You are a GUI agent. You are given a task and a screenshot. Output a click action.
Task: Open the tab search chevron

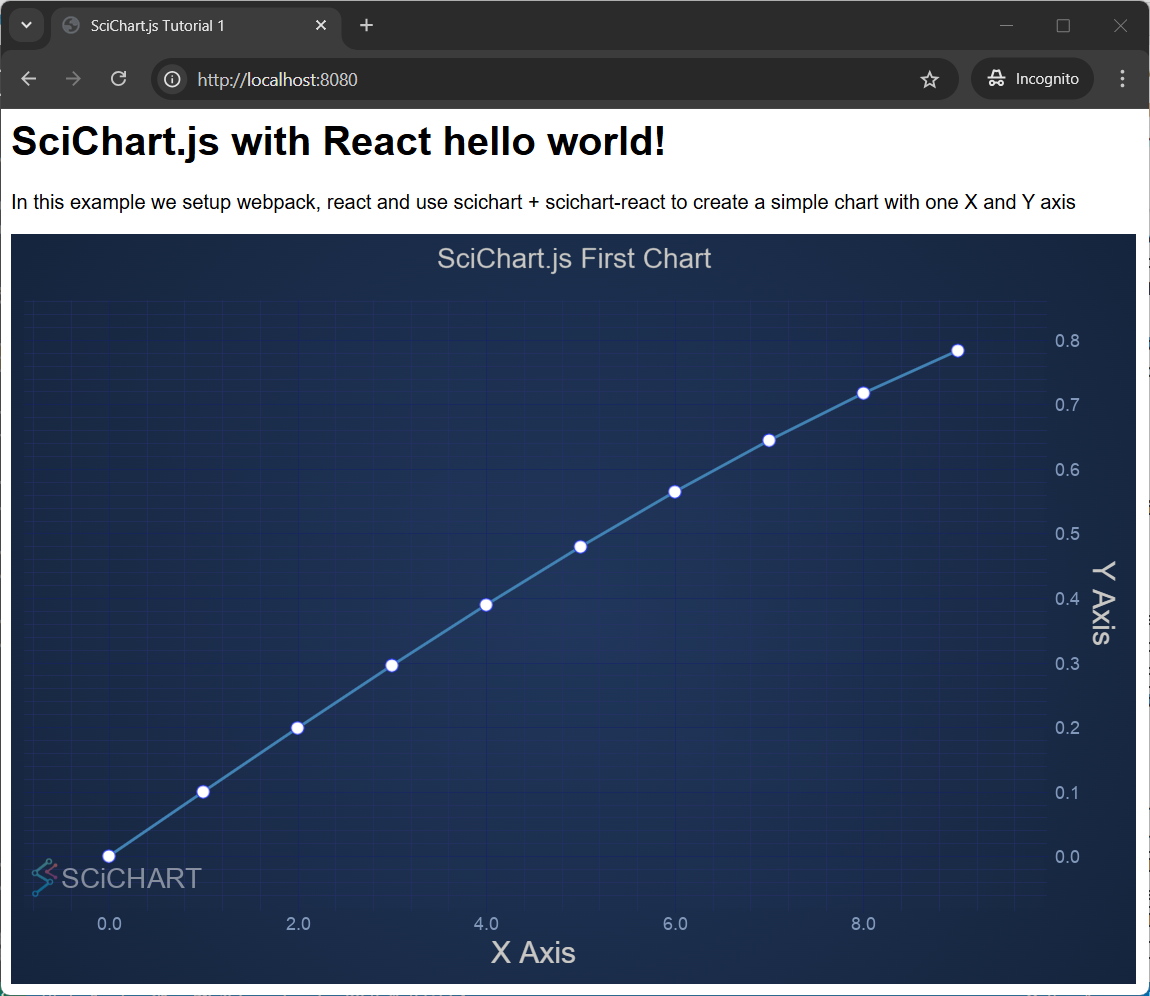[25, 25]
